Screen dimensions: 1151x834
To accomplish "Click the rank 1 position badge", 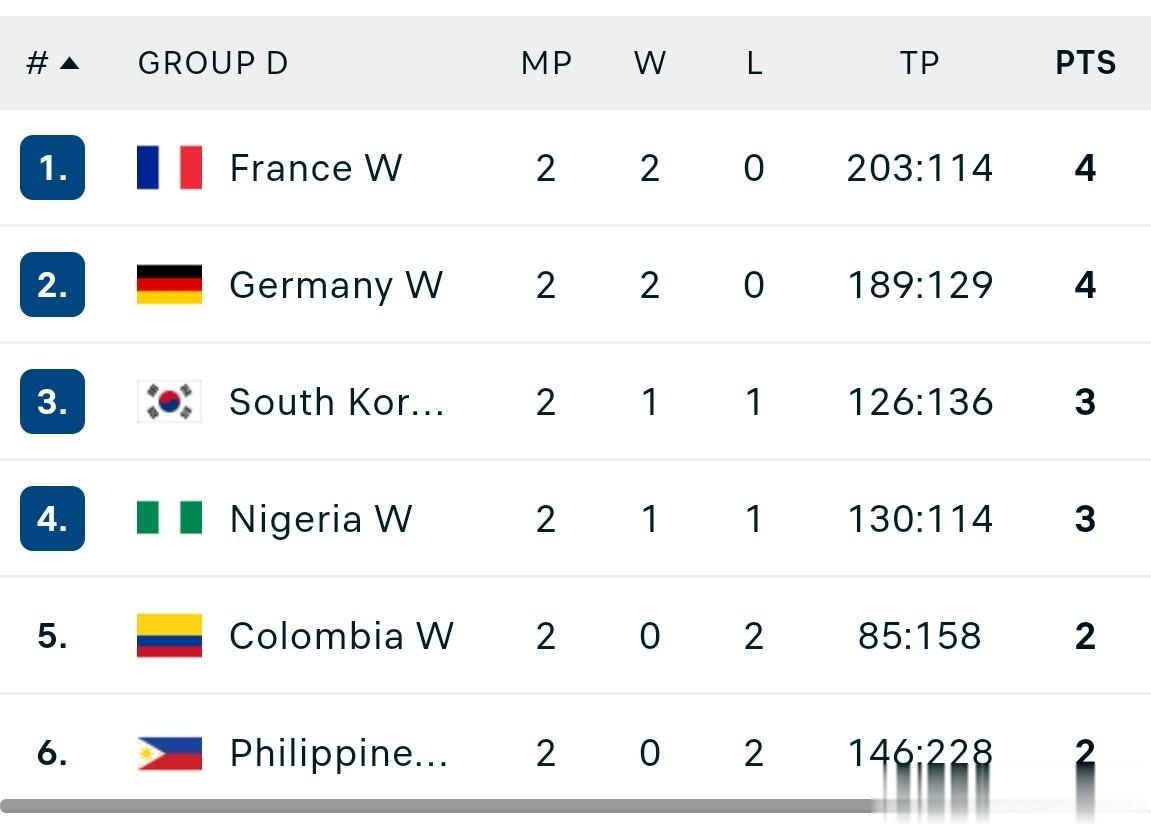I will click(x=52, y=168).
